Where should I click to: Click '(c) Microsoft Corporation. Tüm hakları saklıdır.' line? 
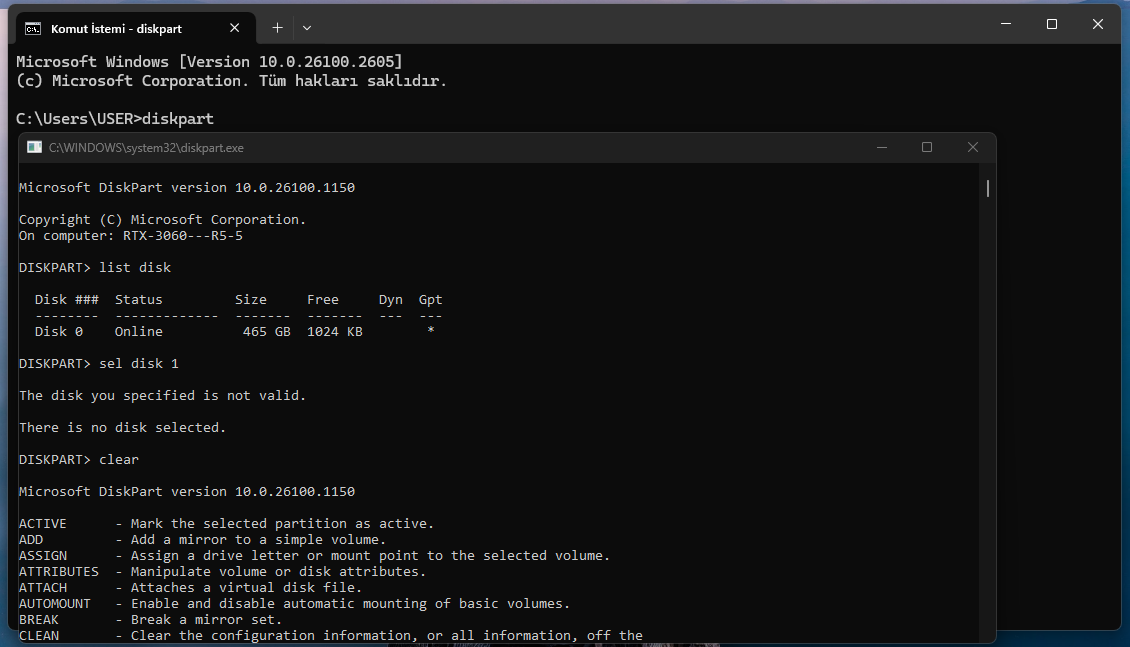click(231, 81)
